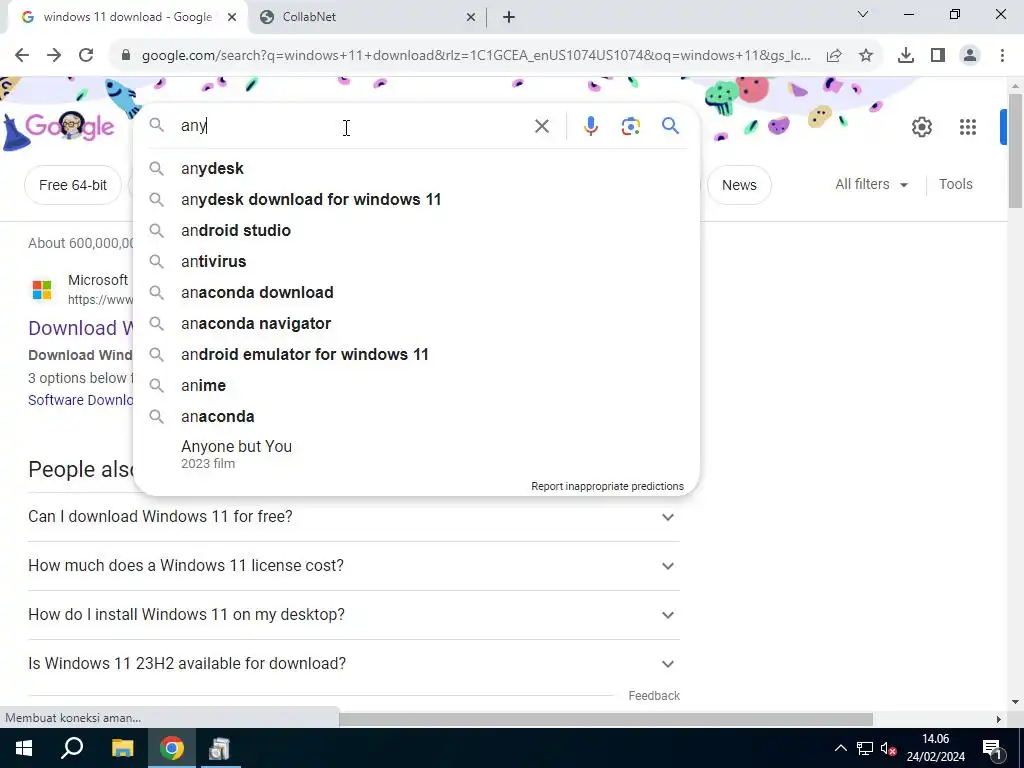
Task: Click 'Report inappropriate predictions' link
Action: 607,487
